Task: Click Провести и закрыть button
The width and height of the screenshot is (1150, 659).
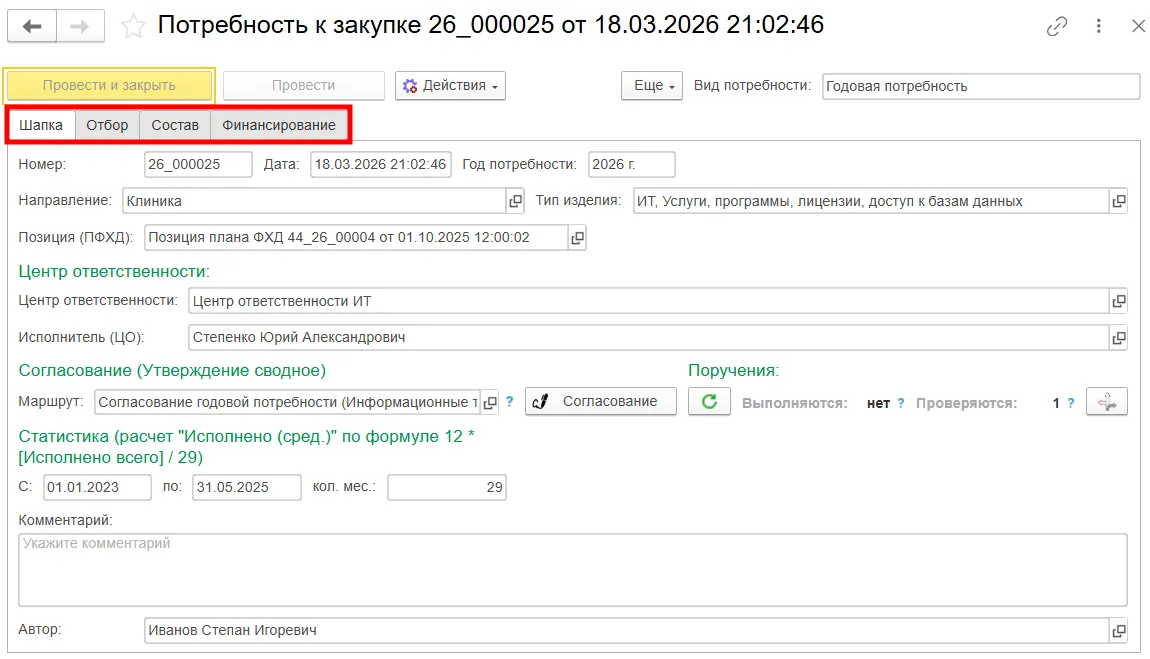Action: pos(109,86)
